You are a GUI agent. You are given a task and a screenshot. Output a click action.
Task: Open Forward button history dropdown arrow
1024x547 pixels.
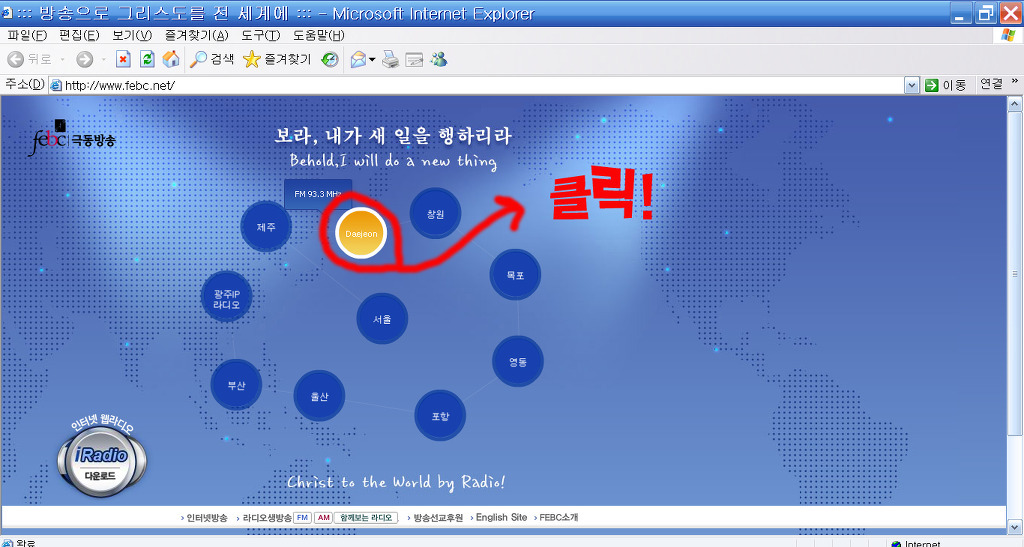[x=103, y=60]
